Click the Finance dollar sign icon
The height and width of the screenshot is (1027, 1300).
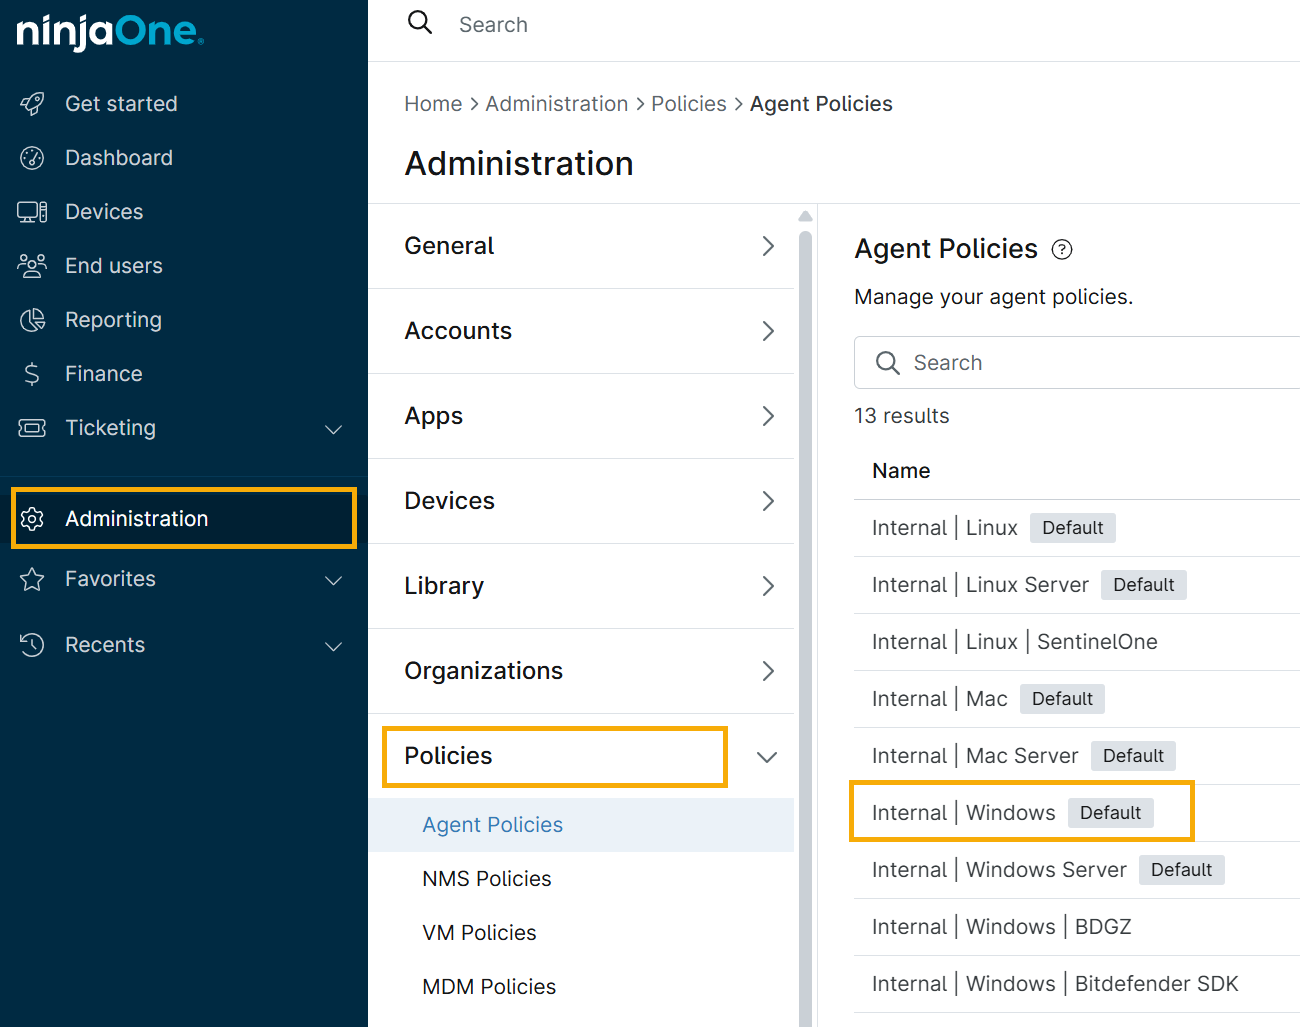(32, 374)
